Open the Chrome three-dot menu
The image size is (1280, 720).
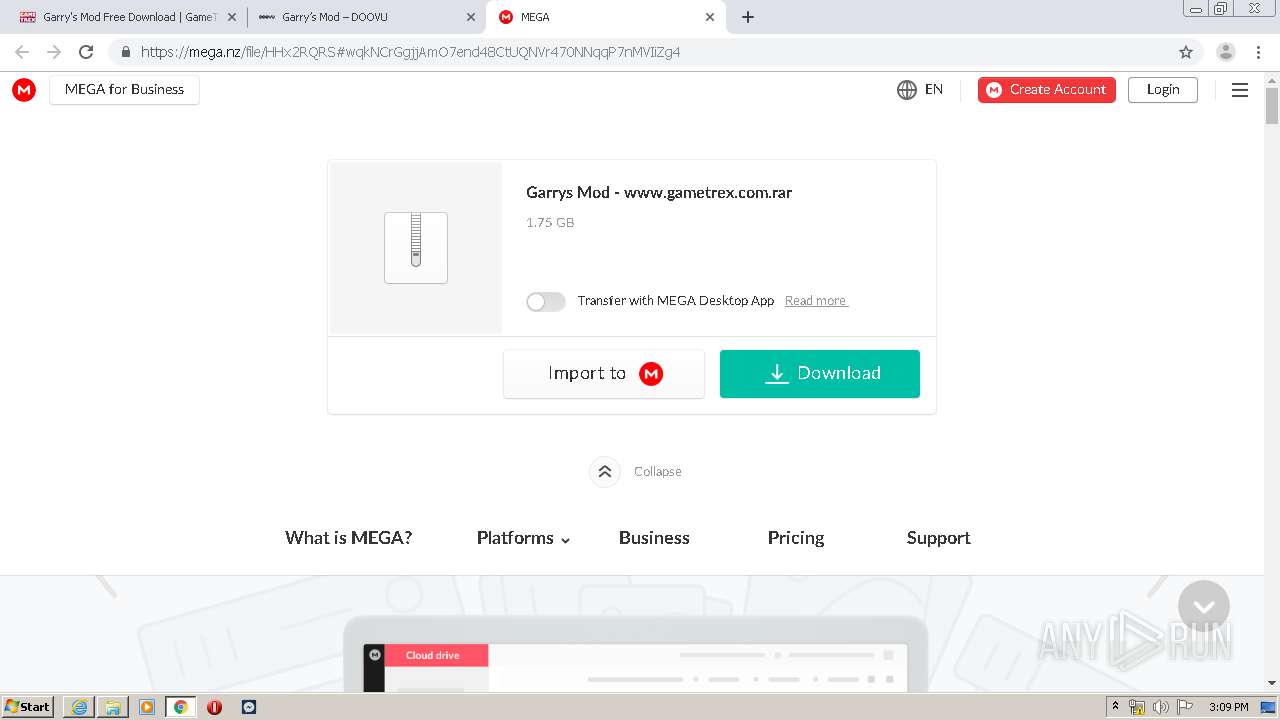coord(1258,52)
